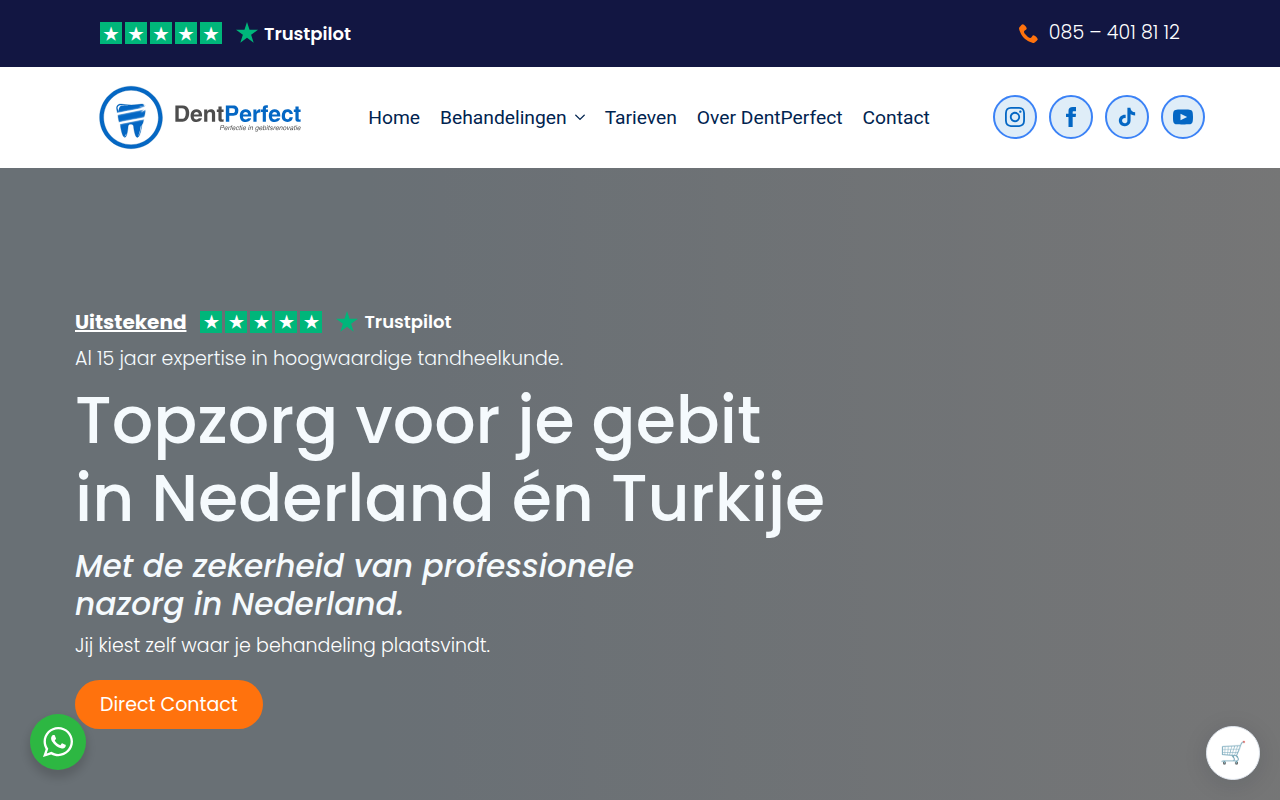Click 'Met de zekerheid van professionele' subtitle
1280x800 pixels.
[355, 584]
